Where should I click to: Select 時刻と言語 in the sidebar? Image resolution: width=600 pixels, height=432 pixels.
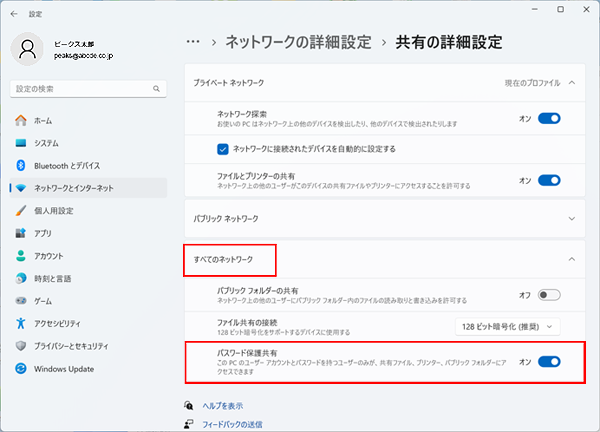54,278
